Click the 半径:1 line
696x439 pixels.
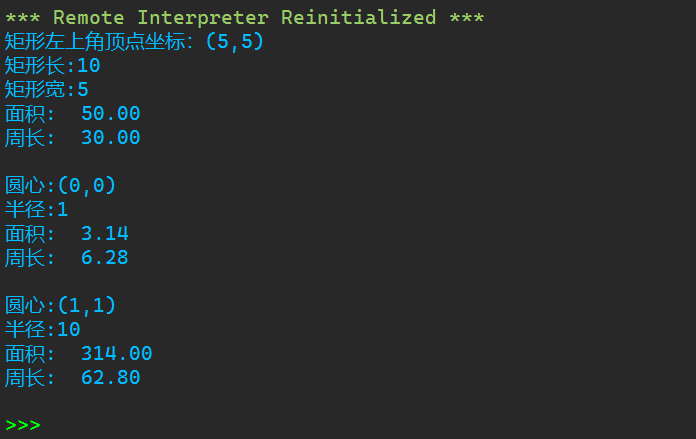click(x=36, y=210)
